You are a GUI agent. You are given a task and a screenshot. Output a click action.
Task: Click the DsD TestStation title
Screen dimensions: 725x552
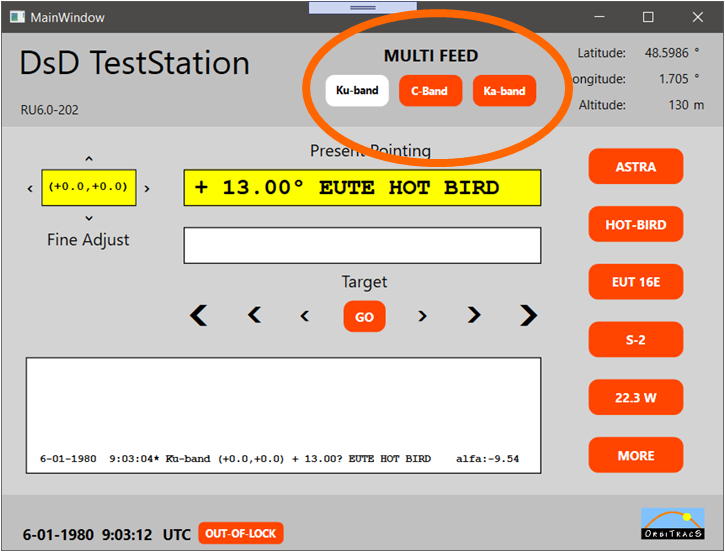click(x=135, y=62)
